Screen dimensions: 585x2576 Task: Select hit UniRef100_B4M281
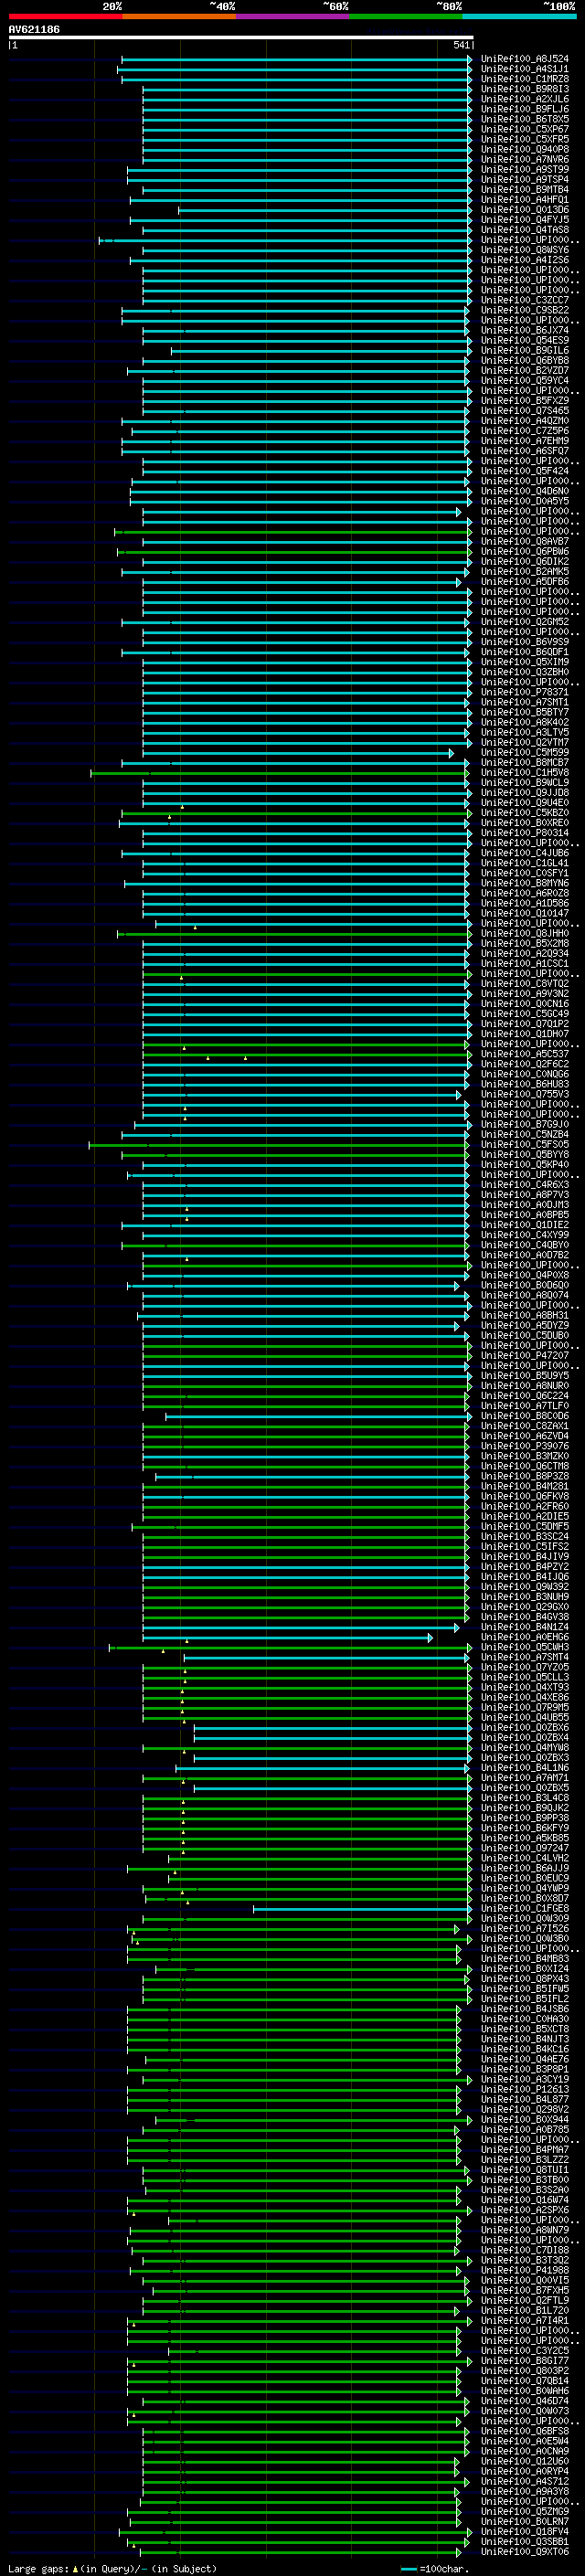click(525, 1486)
